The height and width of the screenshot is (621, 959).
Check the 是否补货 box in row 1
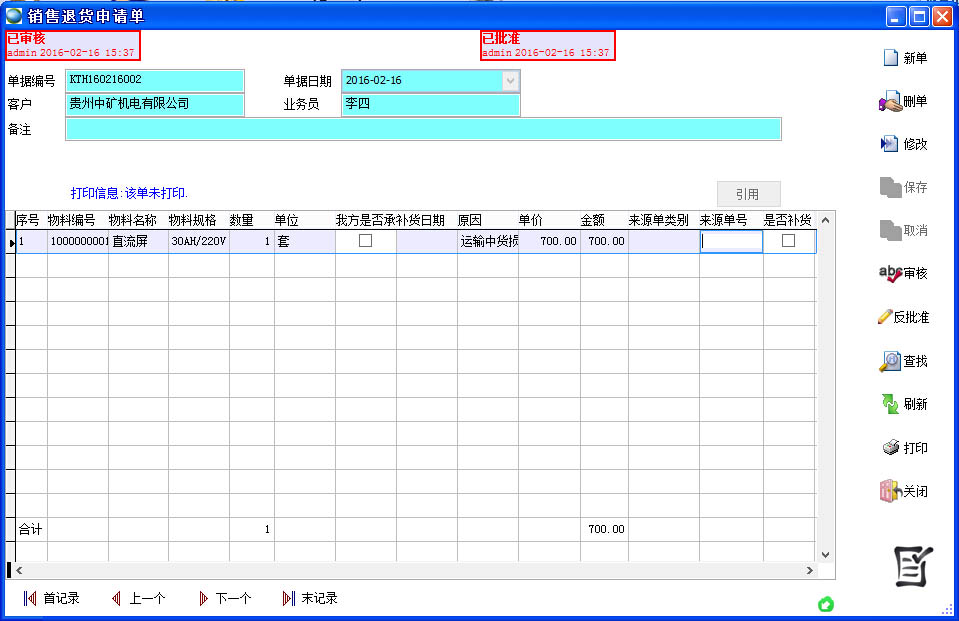788,241
